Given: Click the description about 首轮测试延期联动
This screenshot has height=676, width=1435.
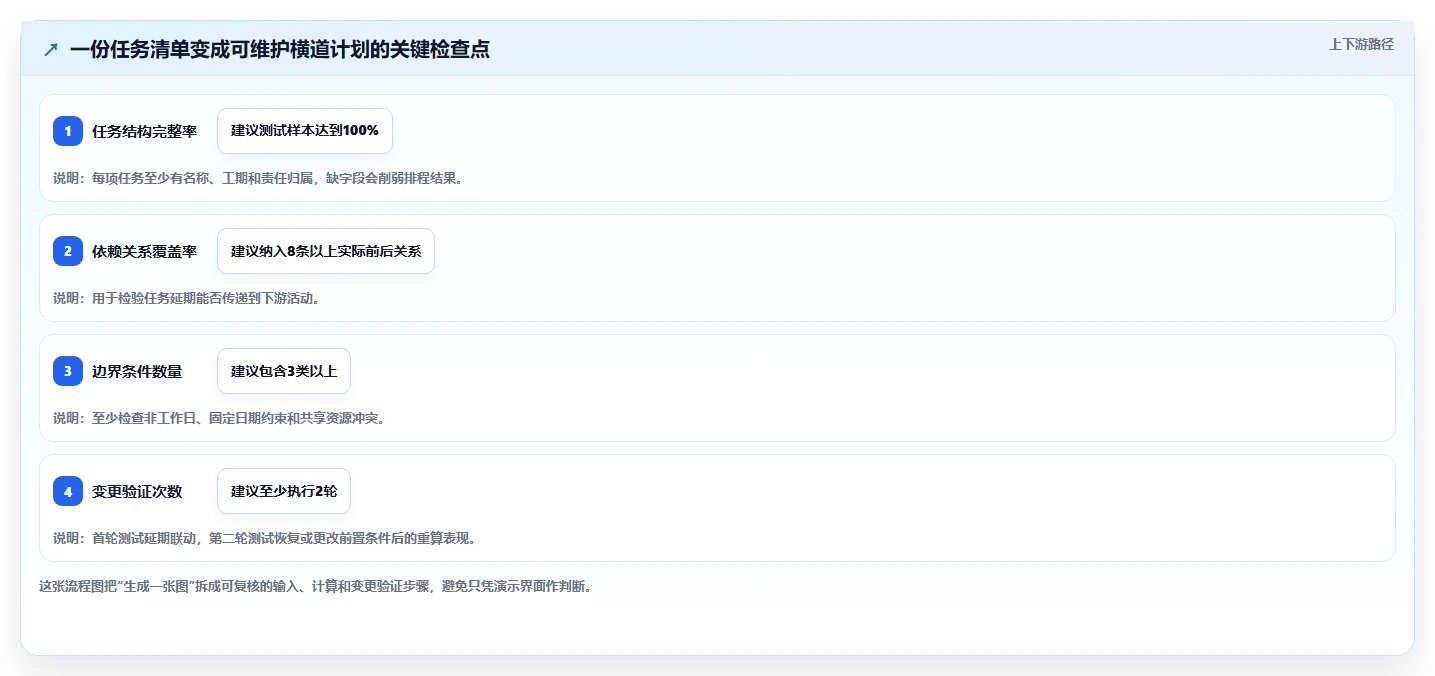Looking at the screenshot, I should 264,538.
